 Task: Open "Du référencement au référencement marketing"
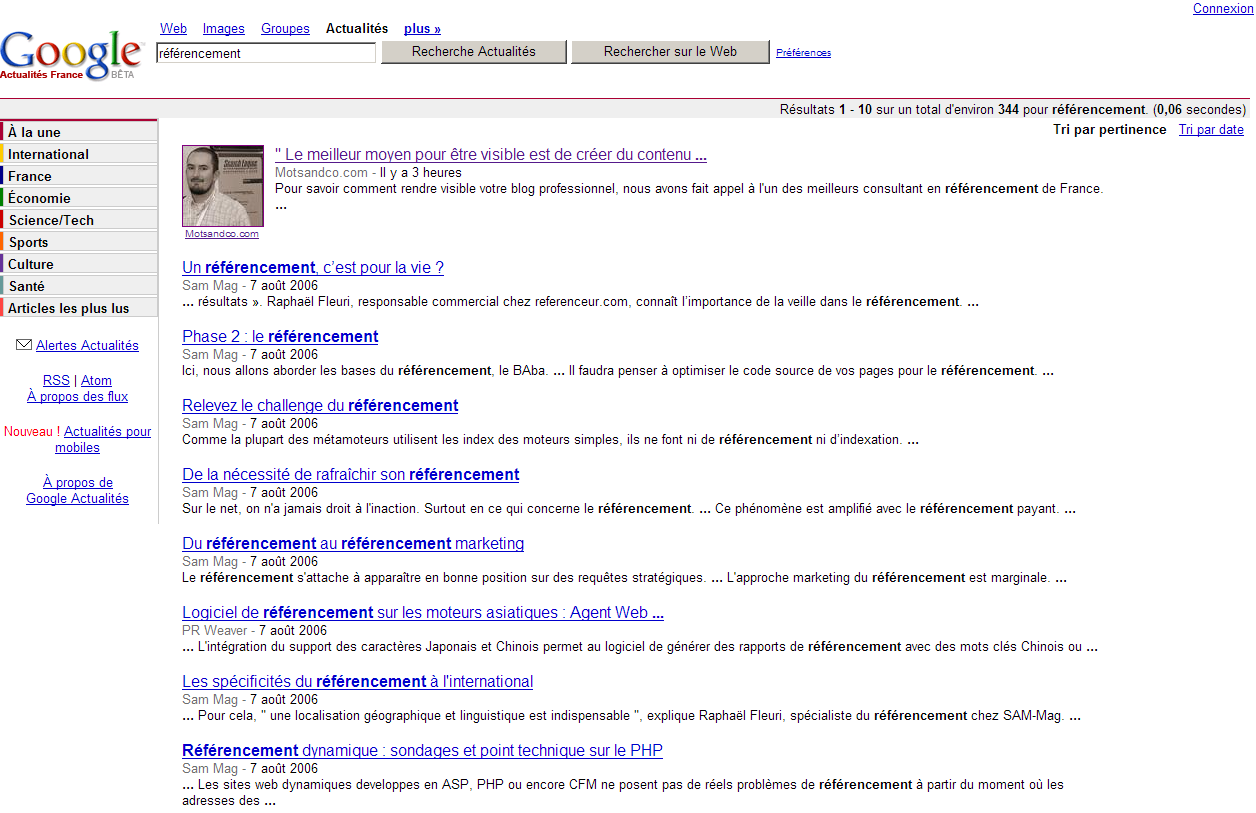[353, 544]
